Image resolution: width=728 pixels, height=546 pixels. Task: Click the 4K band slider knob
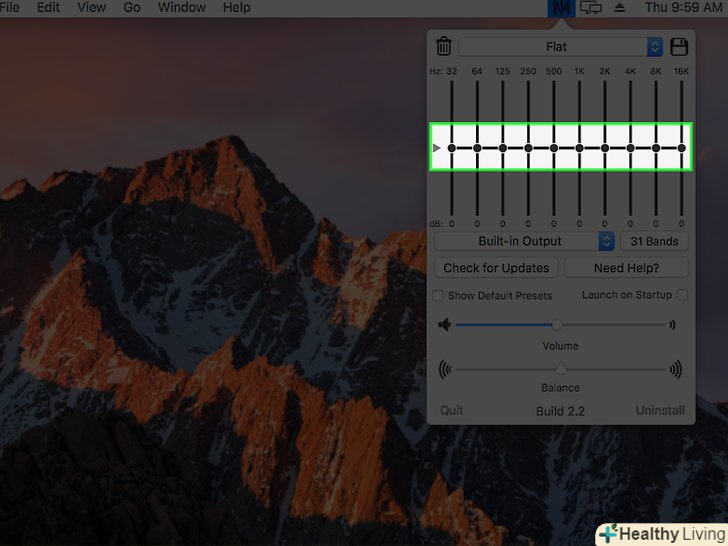point(630,148)
